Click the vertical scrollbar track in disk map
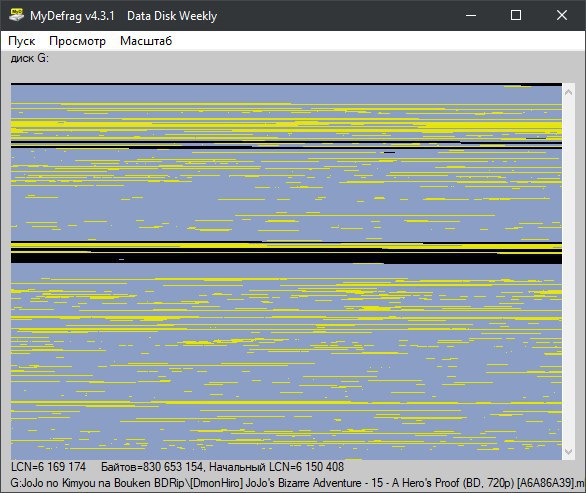Screen dimensions: 586x493 pyautogui.click(x=568, y=272)
